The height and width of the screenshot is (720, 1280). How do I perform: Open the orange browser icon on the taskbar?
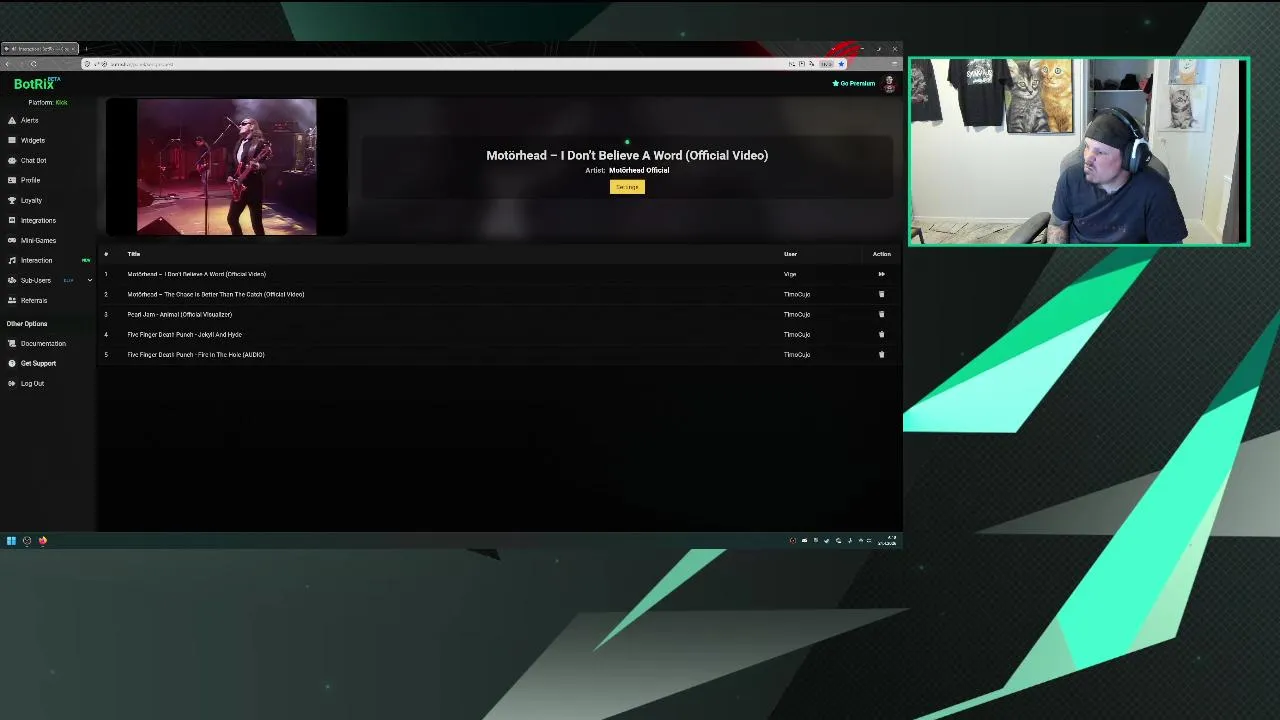tap(43, 541)
